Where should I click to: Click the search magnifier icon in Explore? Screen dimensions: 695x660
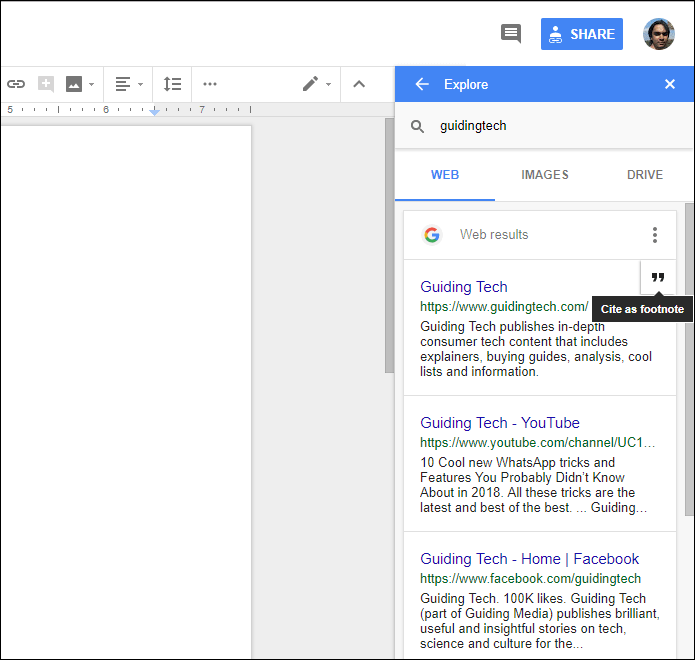417,126
